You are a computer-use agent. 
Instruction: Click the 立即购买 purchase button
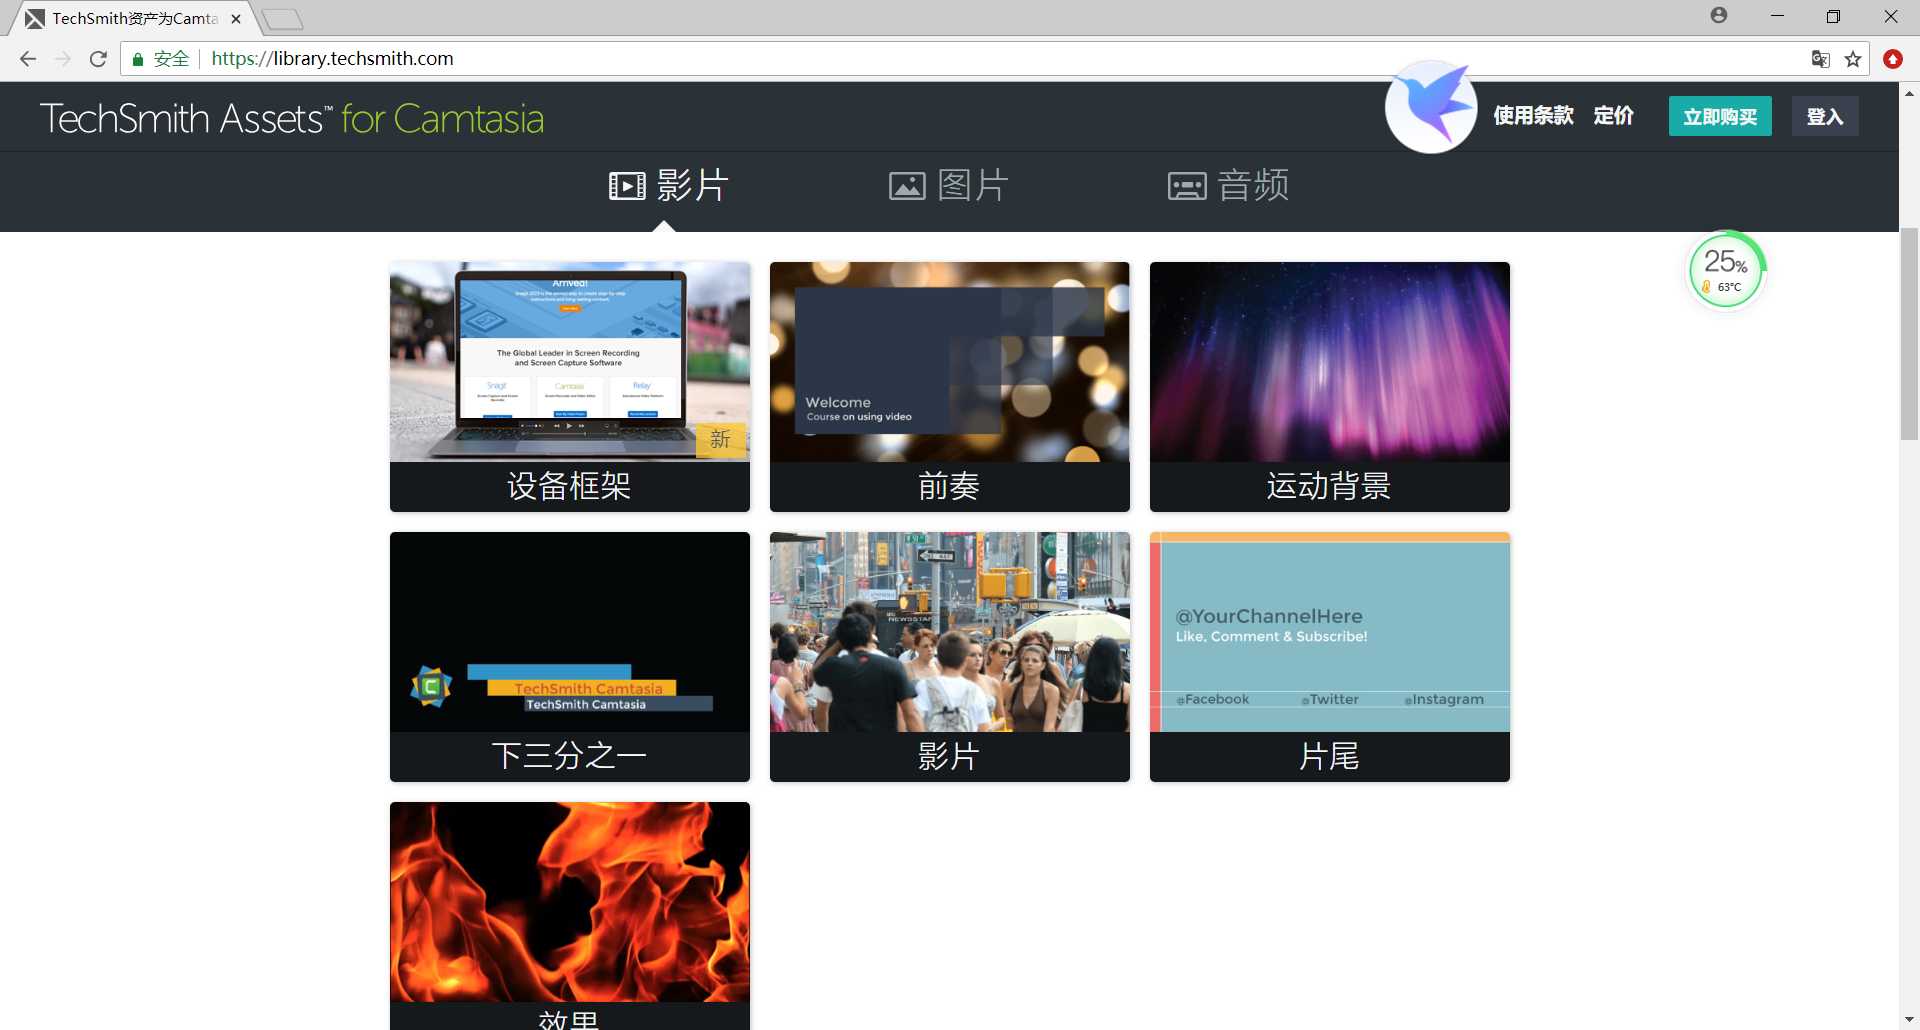(1719, 116)
